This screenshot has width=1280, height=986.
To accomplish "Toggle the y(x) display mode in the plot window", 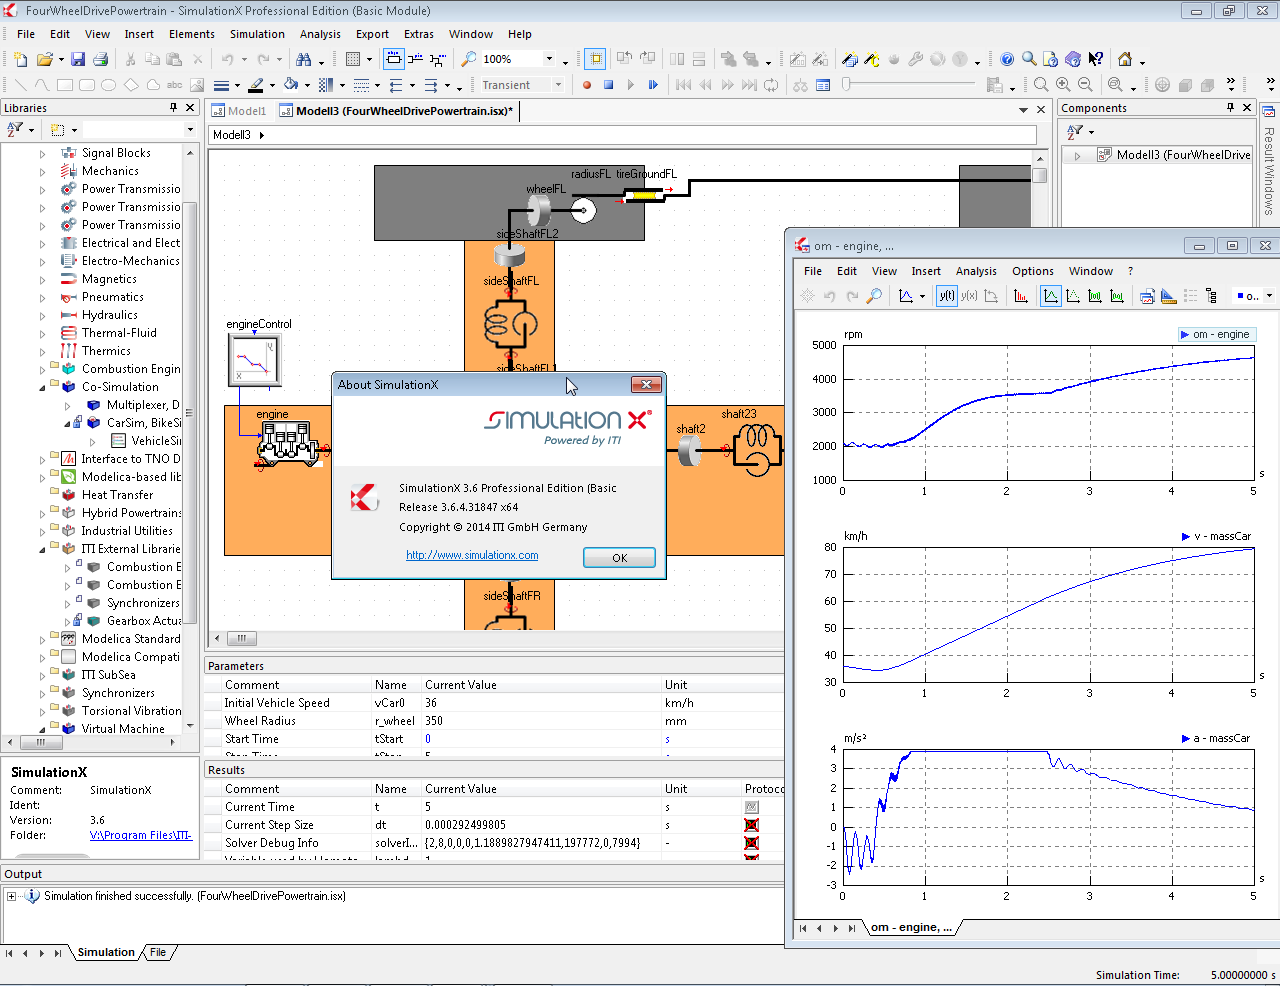I will point(969,296).
